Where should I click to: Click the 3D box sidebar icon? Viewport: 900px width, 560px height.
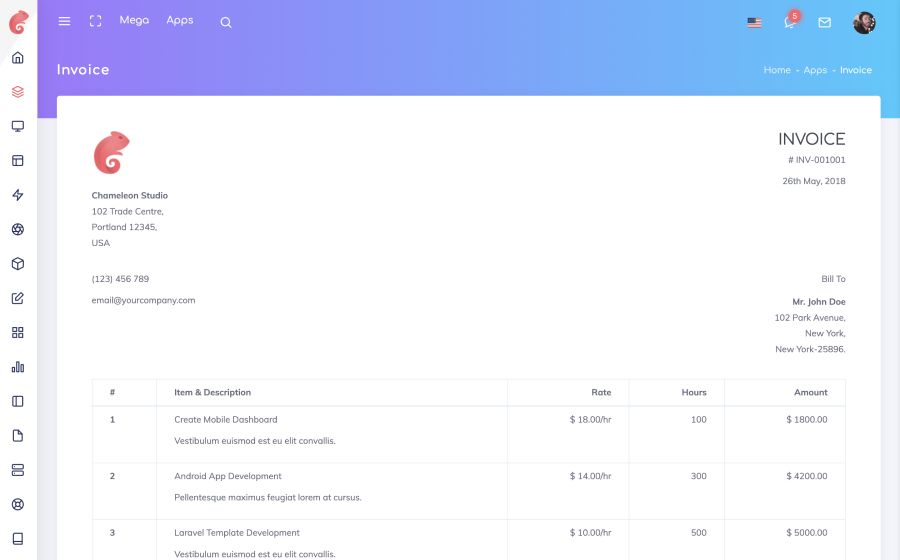click(17, 264)
